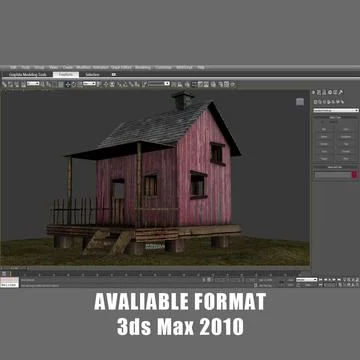Switch to the Lights category icon
Image resolution: width=360 pixels, height=360 pixels.
coord(325,102)
